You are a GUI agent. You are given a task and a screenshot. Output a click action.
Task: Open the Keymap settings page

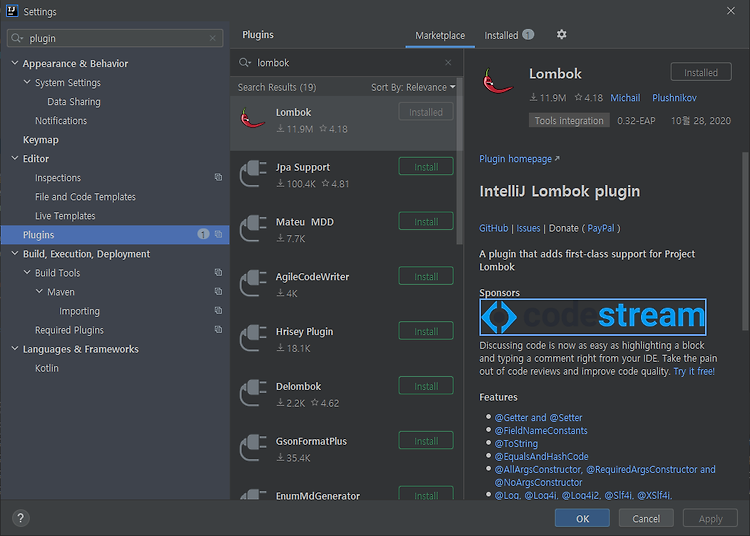(x=41, y=140)
